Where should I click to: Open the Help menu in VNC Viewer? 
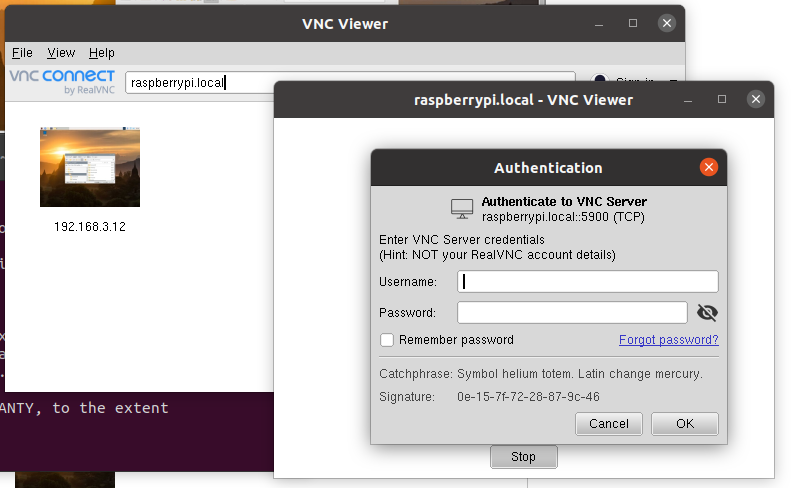(x=101, y=53)
